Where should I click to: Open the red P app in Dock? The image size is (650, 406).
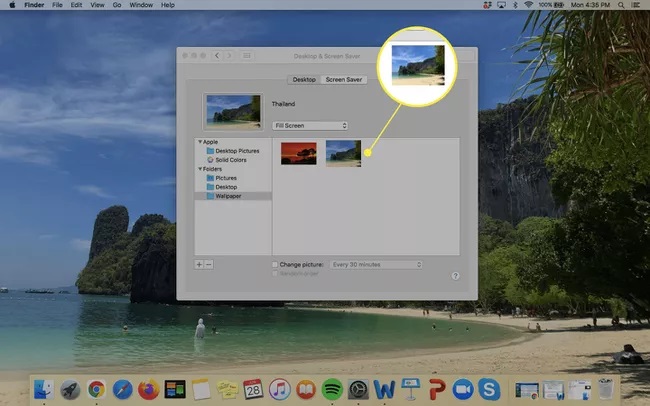point(437,390)
